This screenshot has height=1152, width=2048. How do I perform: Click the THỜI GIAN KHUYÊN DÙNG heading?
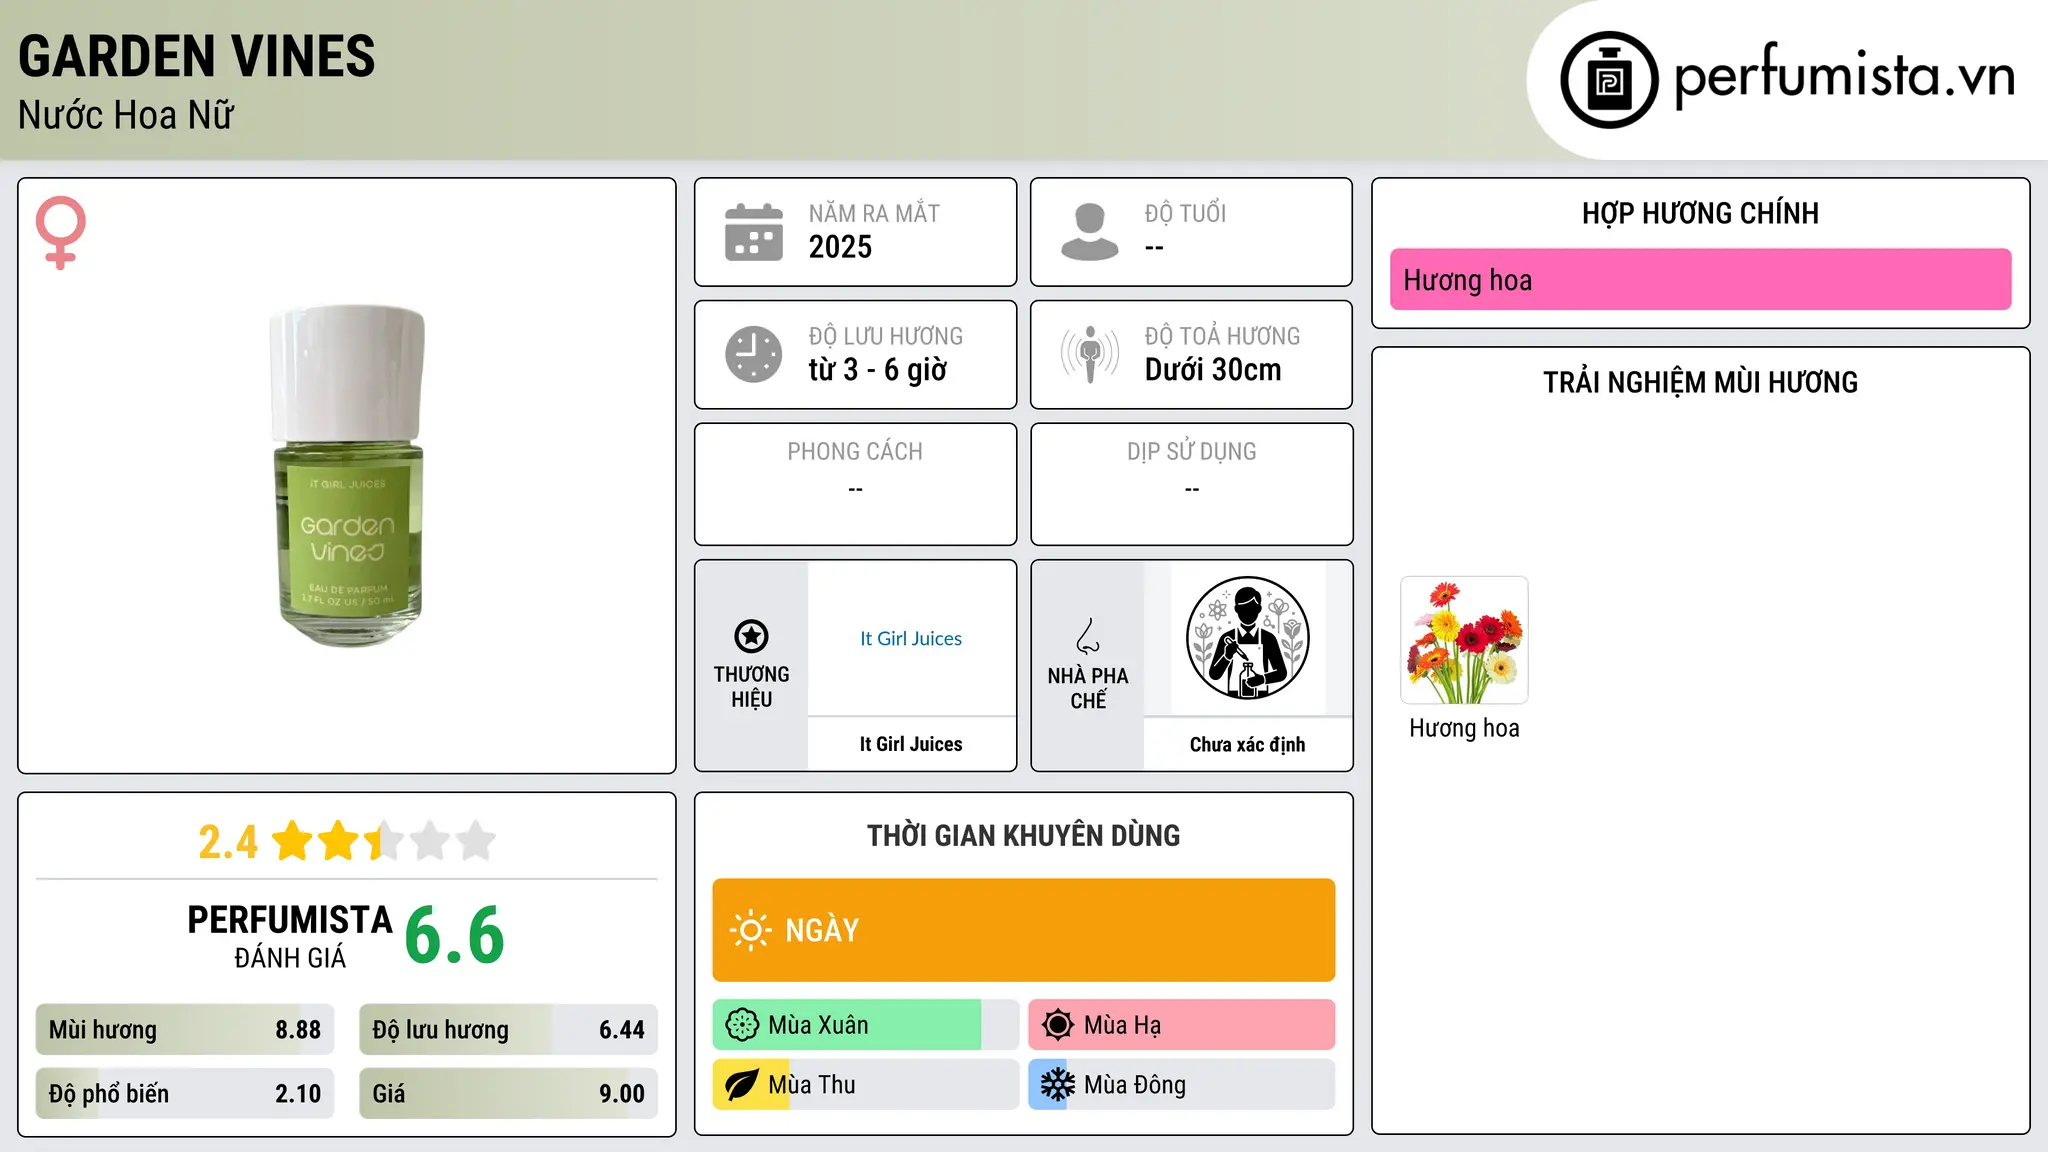[1024, 835]
